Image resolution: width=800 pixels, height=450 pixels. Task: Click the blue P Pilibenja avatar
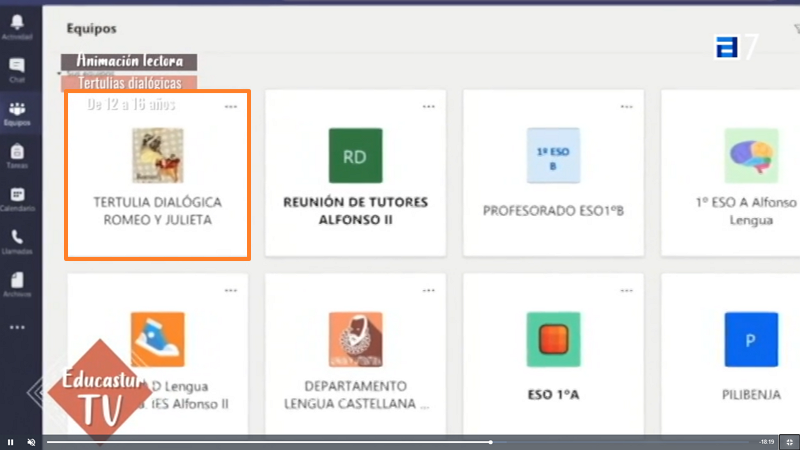coord(752,339)
